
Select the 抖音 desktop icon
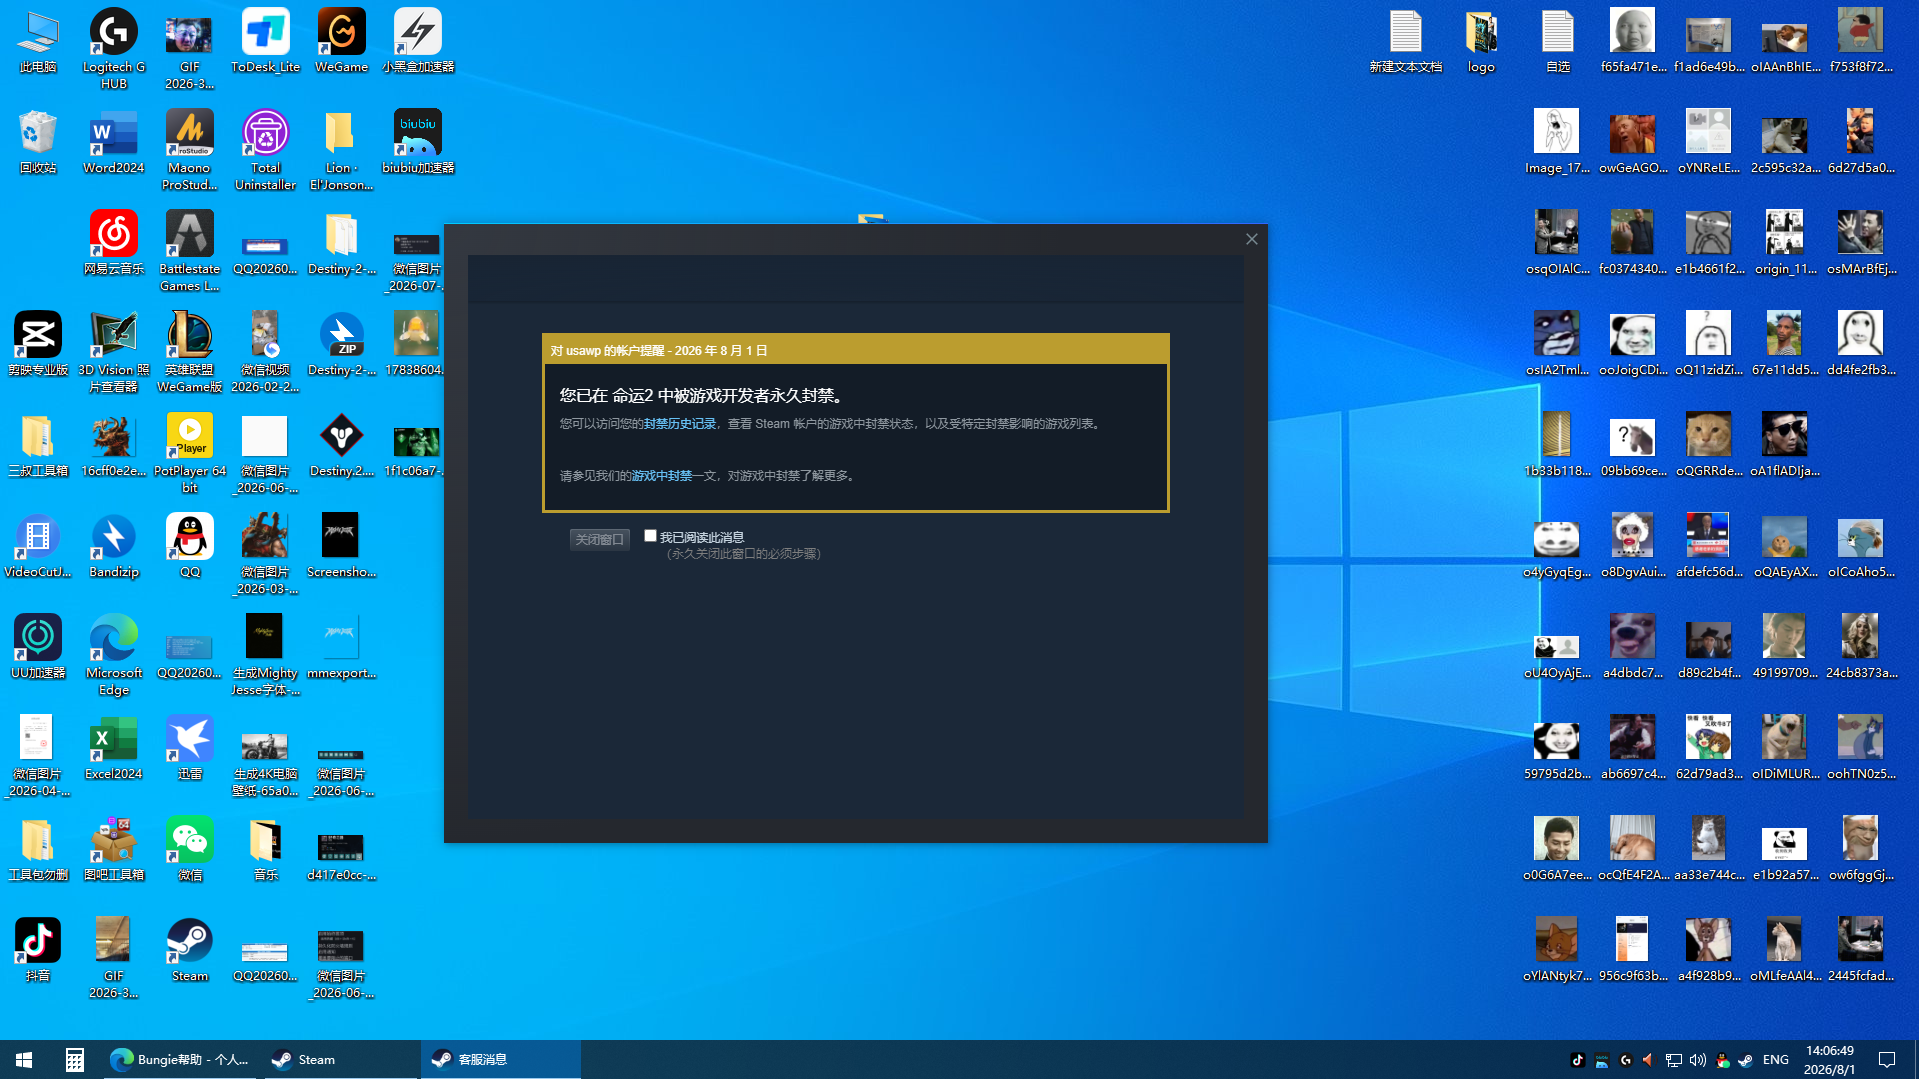coord(38,951)
